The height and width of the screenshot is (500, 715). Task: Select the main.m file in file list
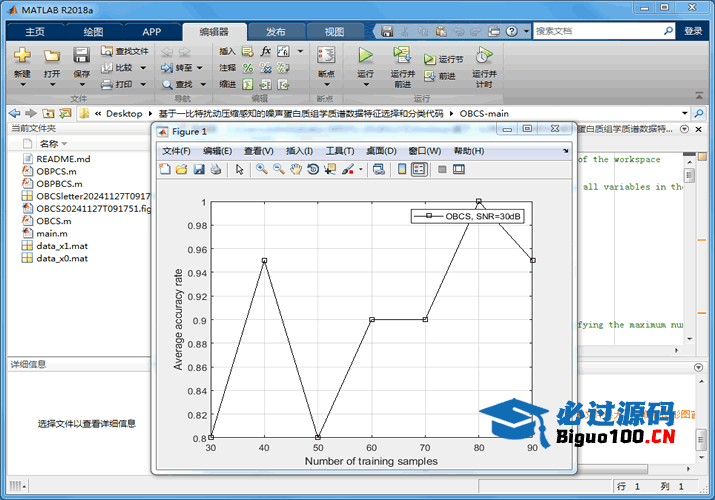tap(53, 233)
